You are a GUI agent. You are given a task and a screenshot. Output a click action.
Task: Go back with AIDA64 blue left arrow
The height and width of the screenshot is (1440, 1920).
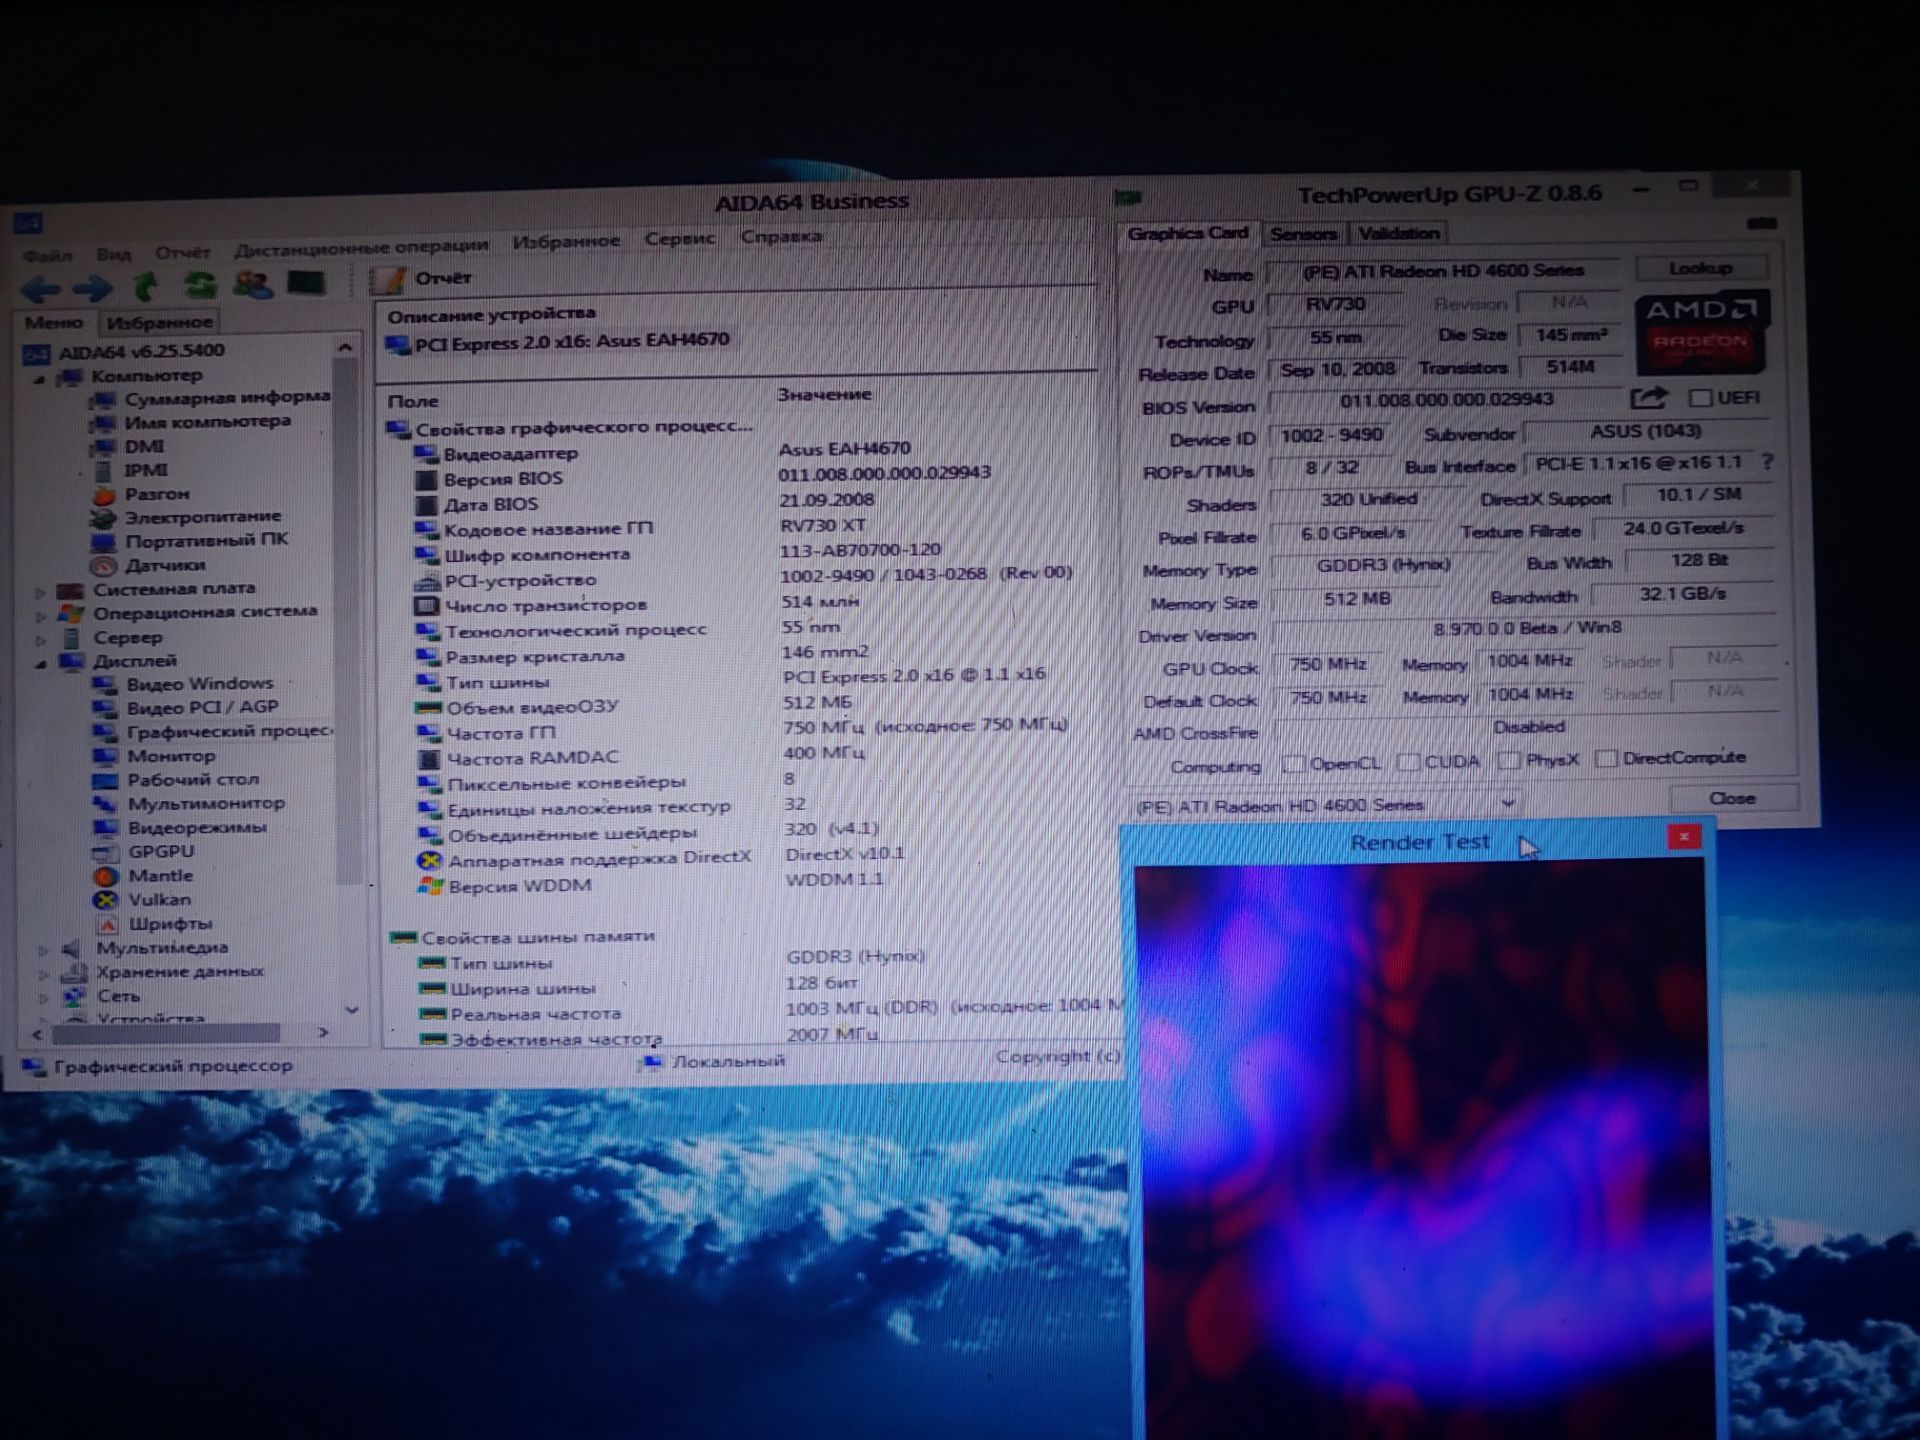tap(41, 290)
